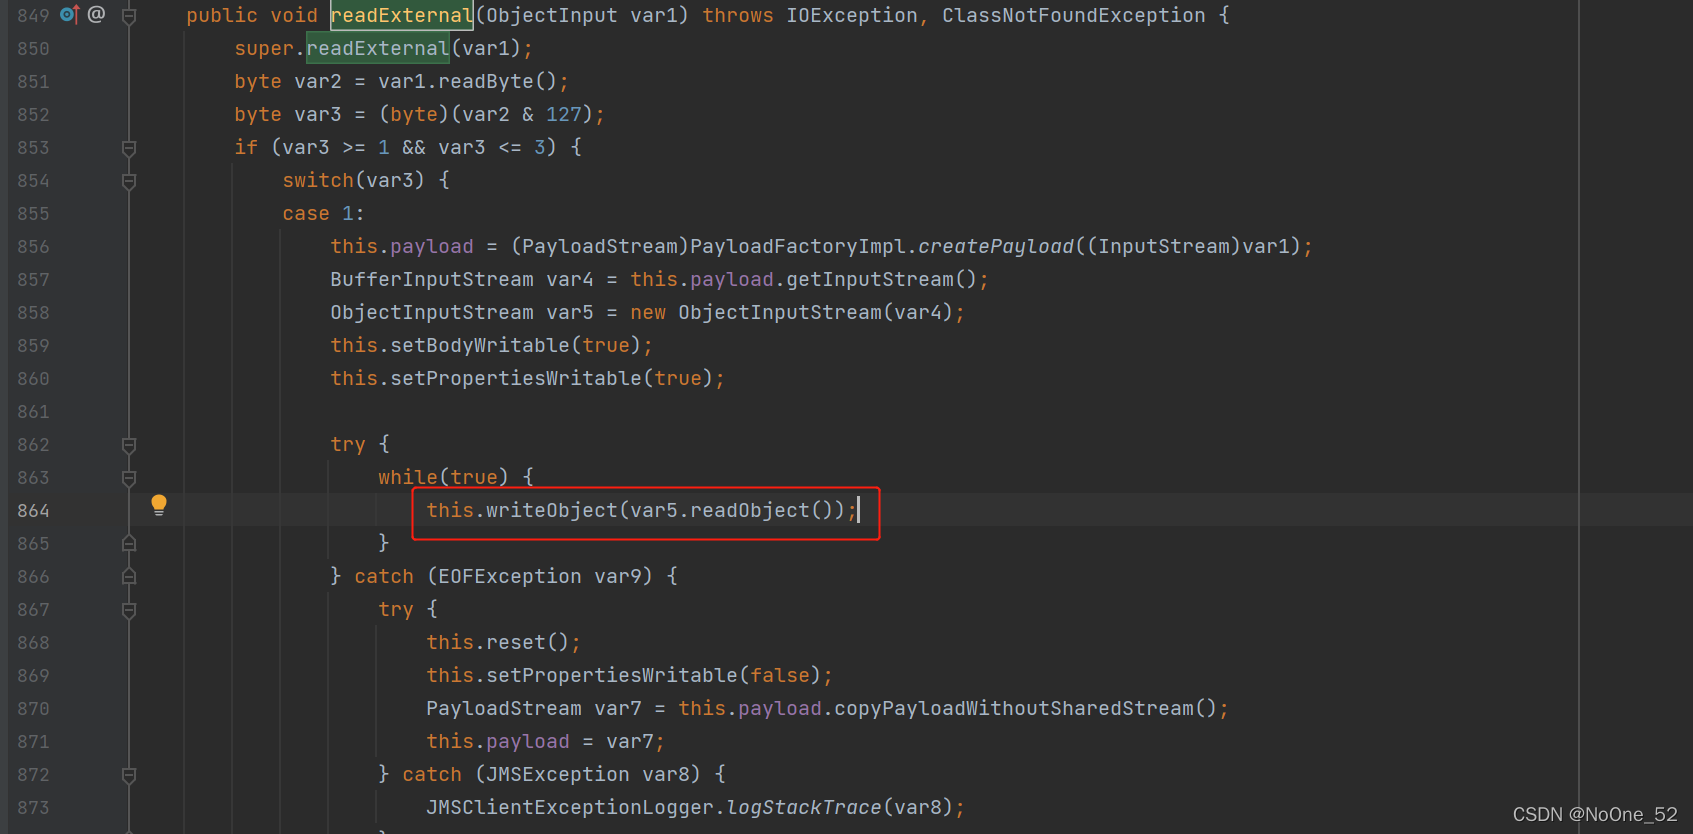Collapse the readExternal method fold on line 849
Viewport: 1693px width, 834px height.
(x=129, y=16)
